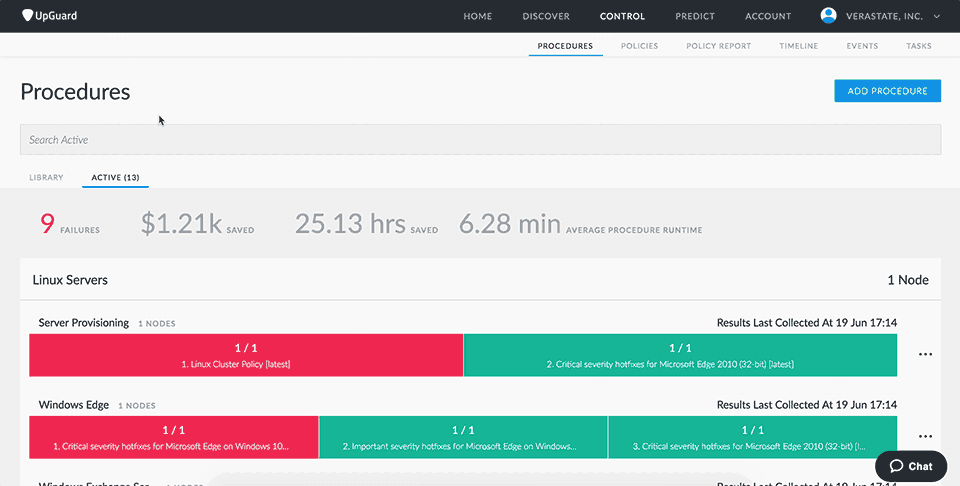The image size is (960, 486).
Task: Click the ADD PROCEDURE button
Action: pos(887,91)
